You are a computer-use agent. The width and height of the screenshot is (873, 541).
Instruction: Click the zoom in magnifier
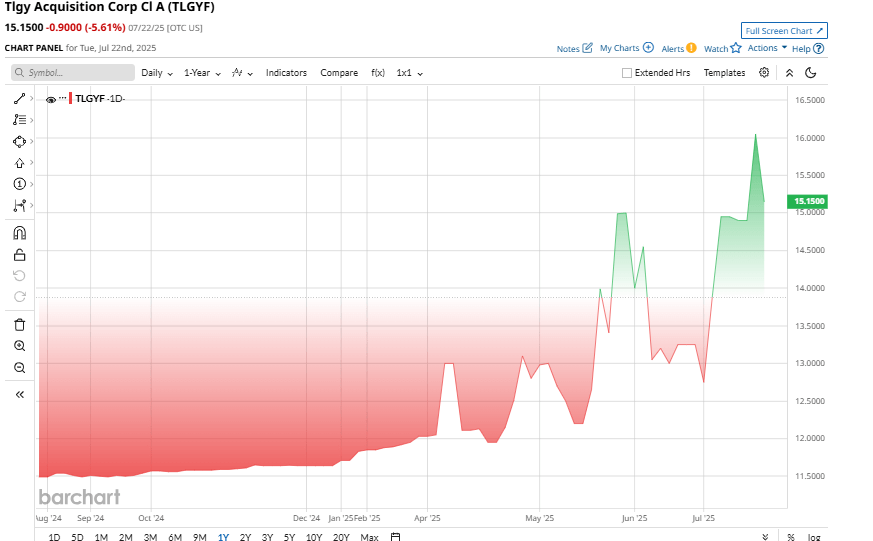[19, 346]
